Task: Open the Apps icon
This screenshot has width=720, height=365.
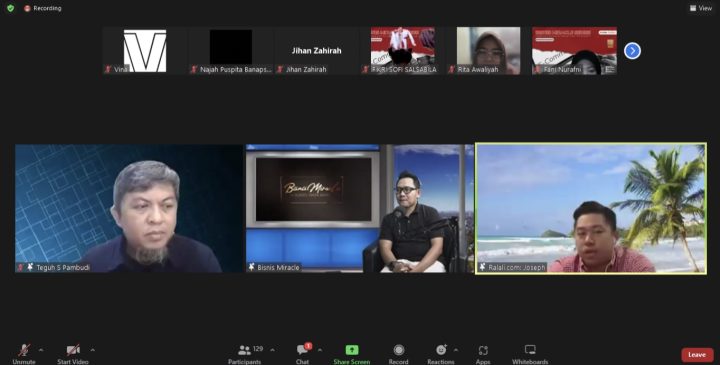Action: click(483, 350)
